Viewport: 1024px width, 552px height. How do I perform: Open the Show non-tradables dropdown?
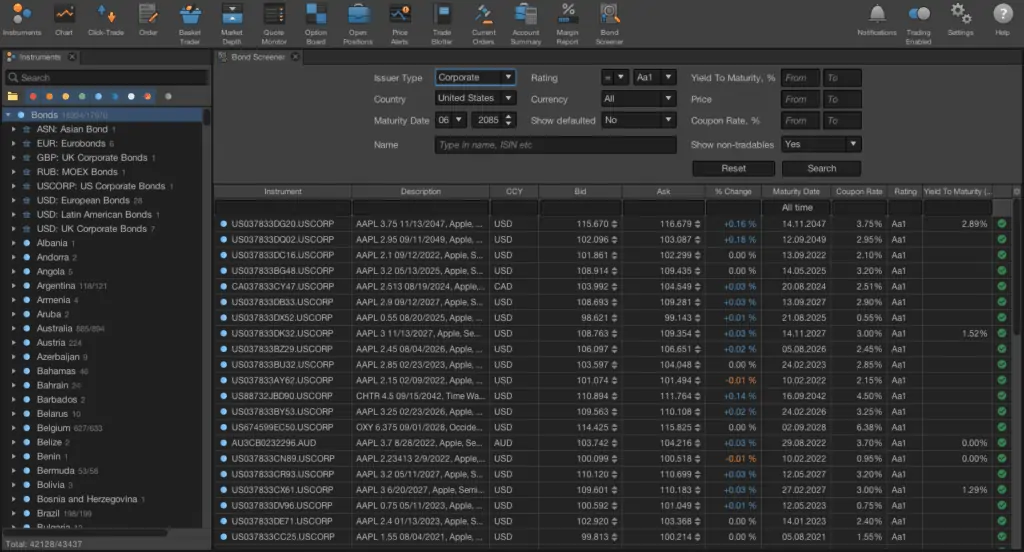pos(821,144)
